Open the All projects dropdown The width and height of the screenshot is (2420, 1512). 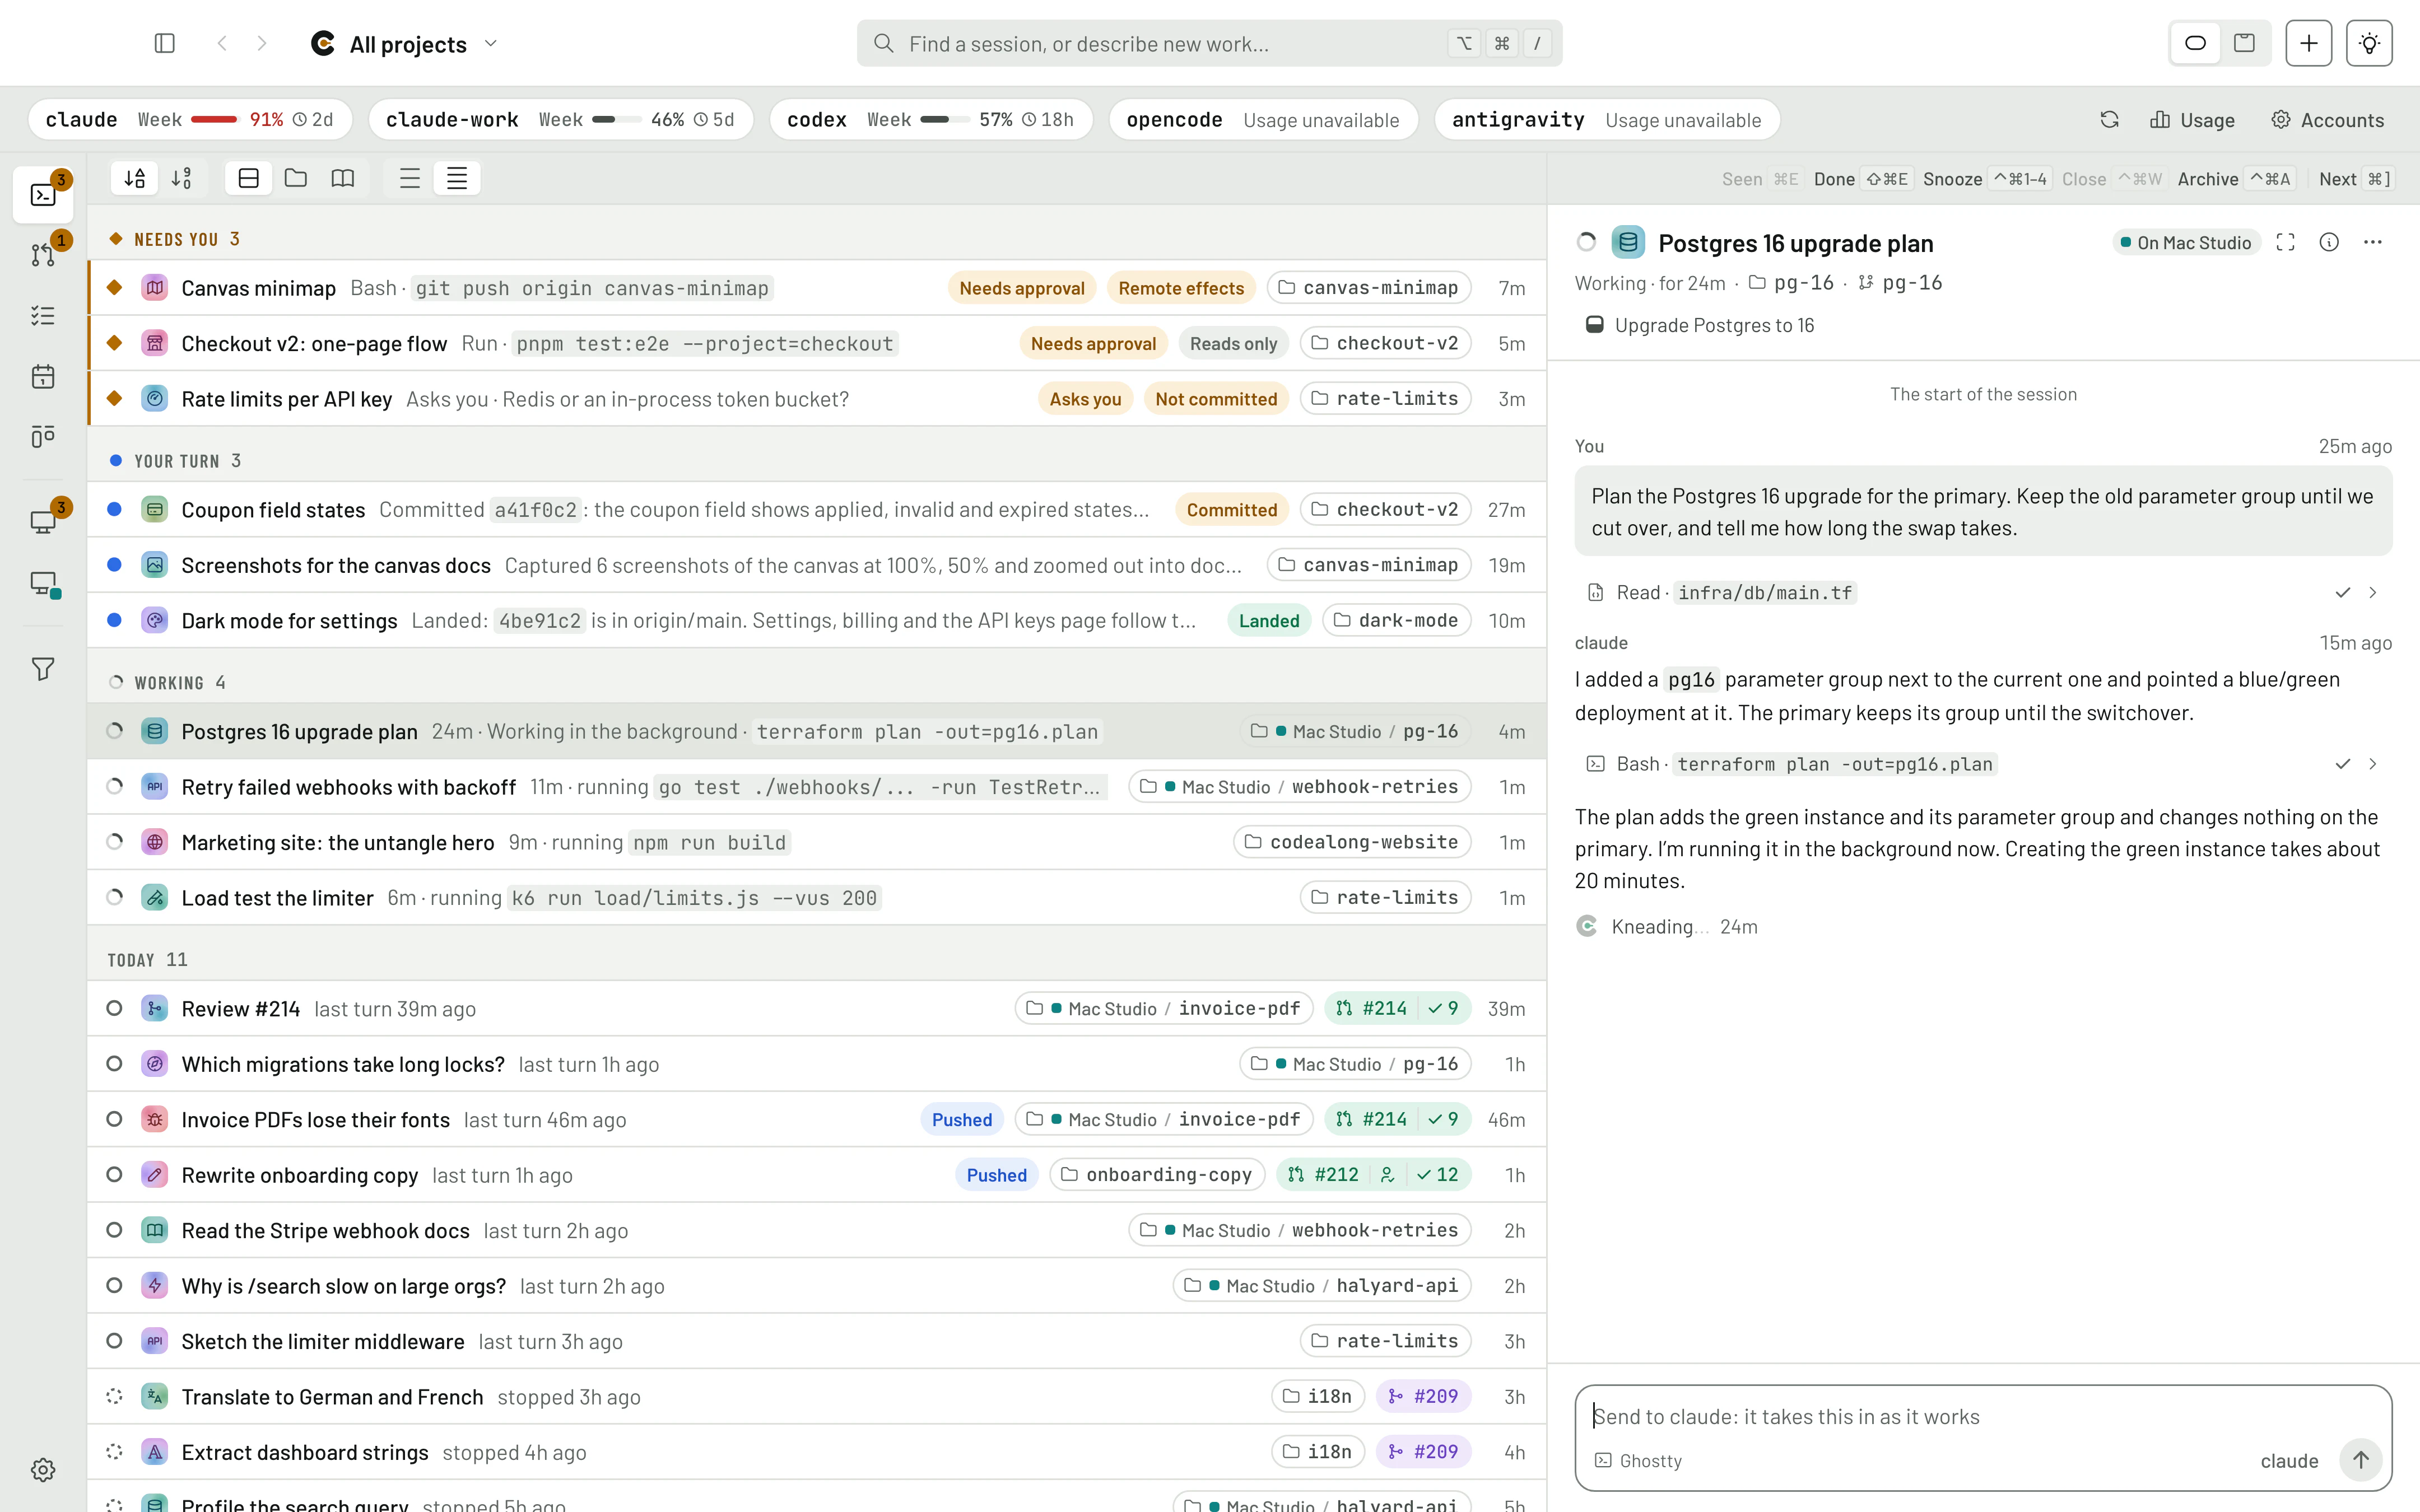[404, 44]
